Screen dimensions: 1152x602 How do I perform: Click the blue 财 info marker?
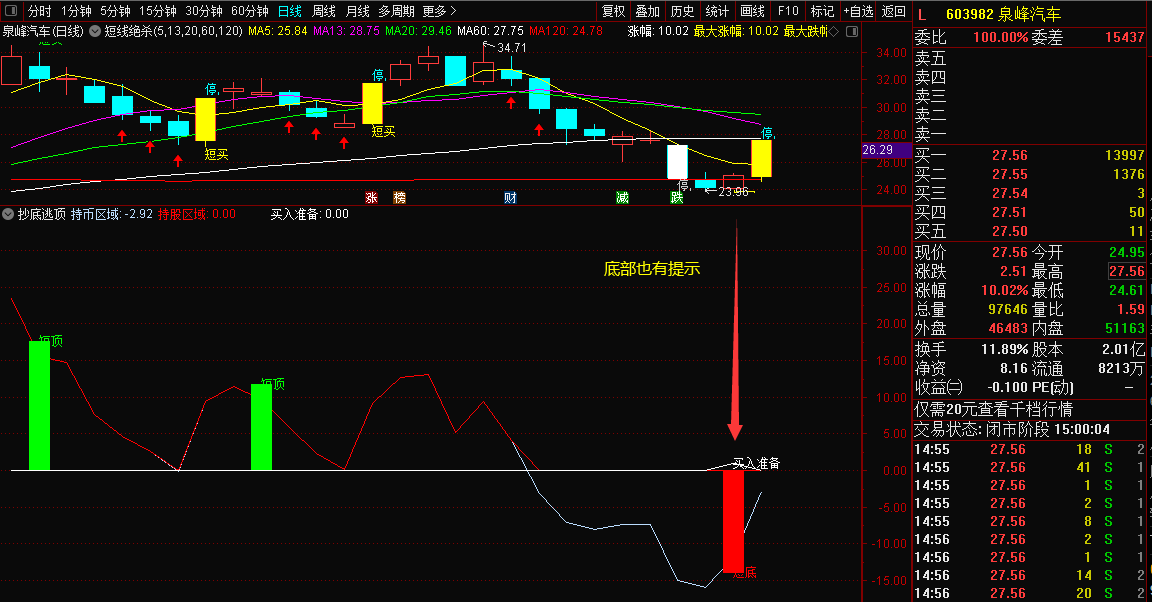tap(510, 198)
